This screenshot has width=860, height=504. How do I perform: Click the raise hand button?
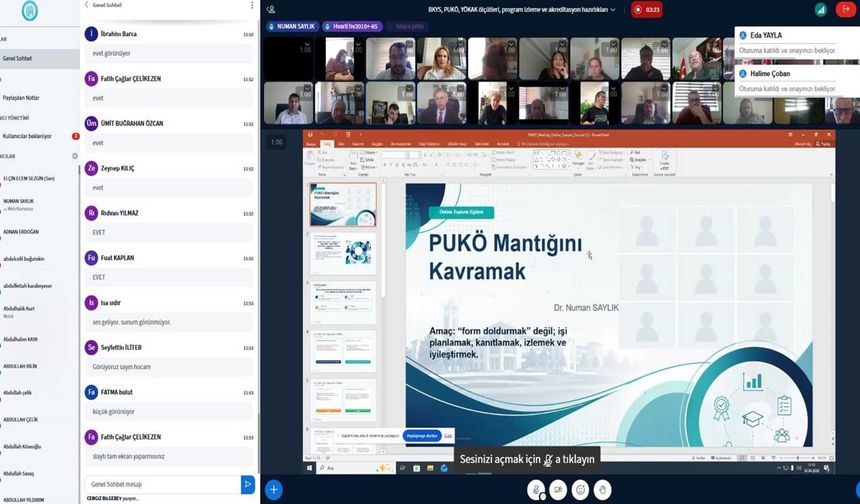pos(602,490)
